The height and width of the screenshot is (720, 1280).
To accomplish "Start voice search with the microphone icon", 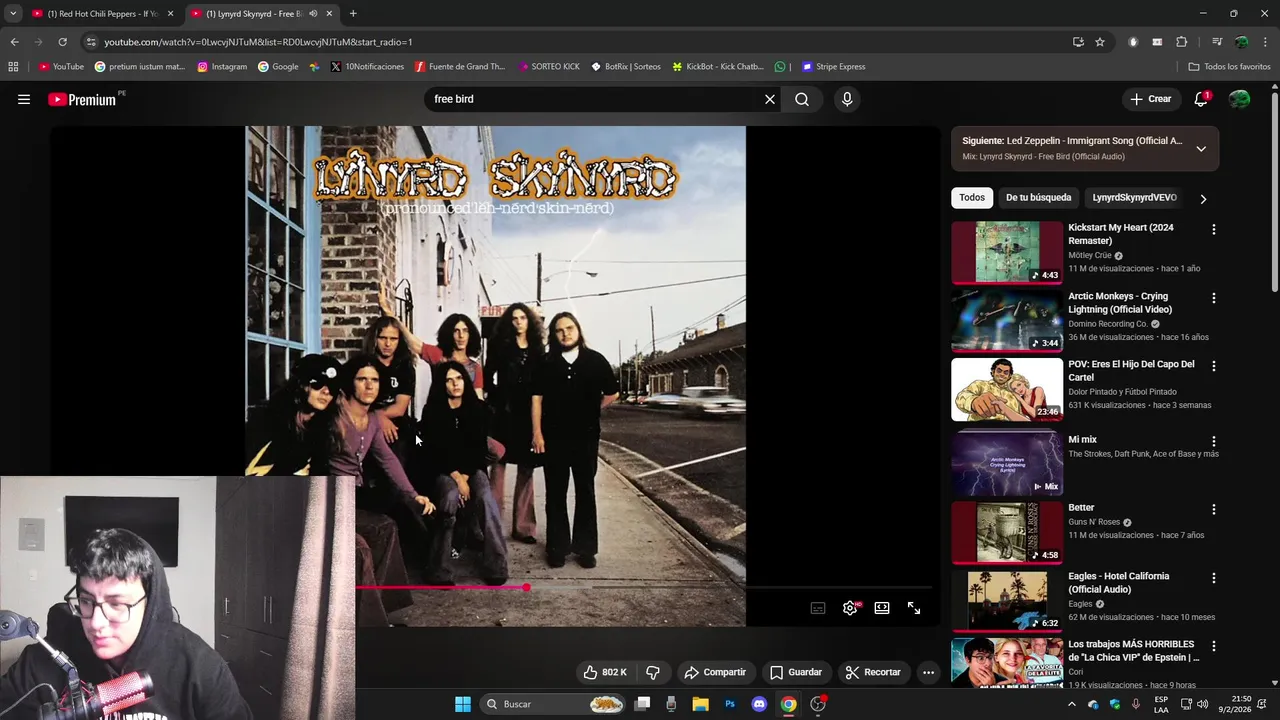I will (847, 99).
